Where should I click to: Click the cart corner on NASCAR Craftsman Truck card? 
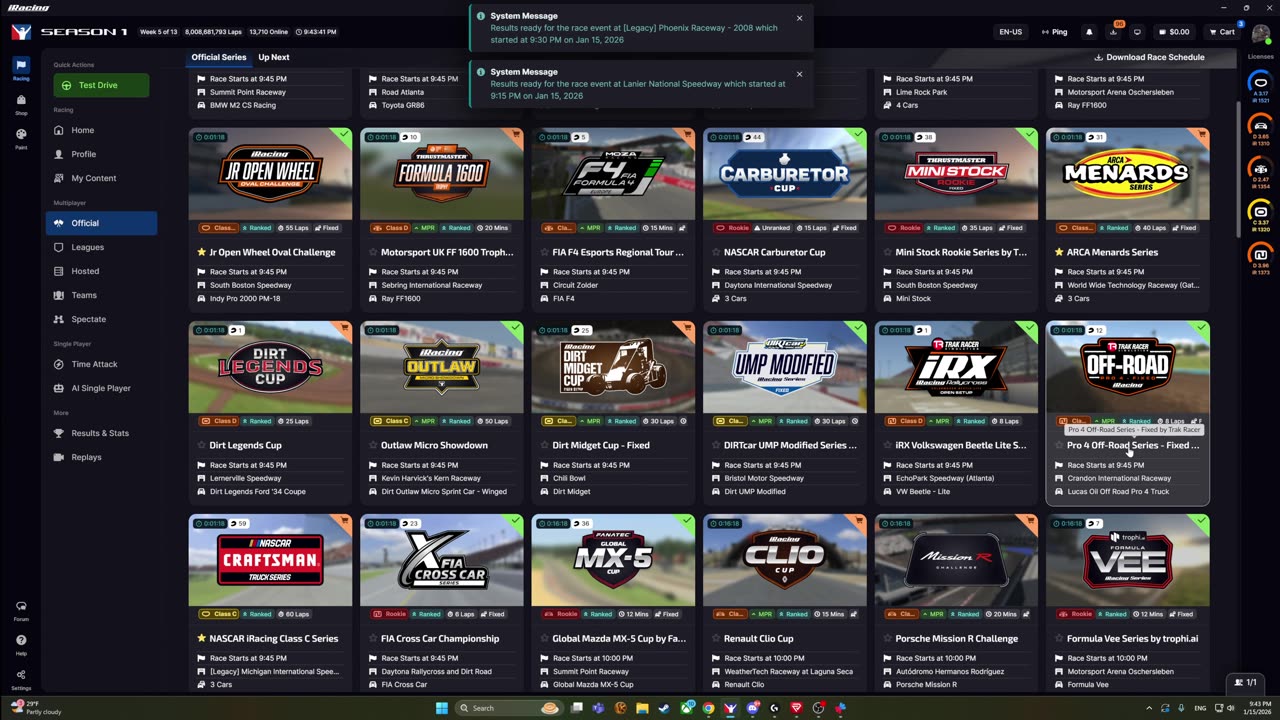(345, 519)
